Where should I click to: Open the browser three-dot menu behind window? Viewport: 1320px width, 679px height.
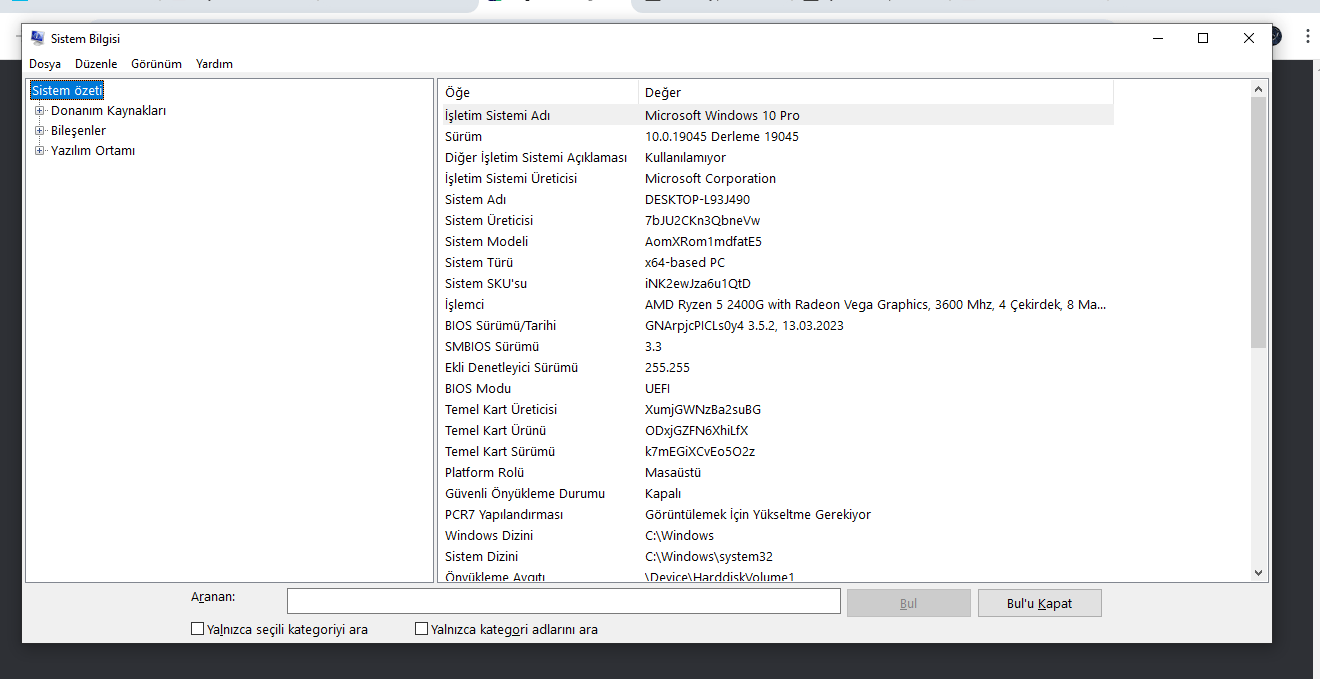pos(1307,36)
